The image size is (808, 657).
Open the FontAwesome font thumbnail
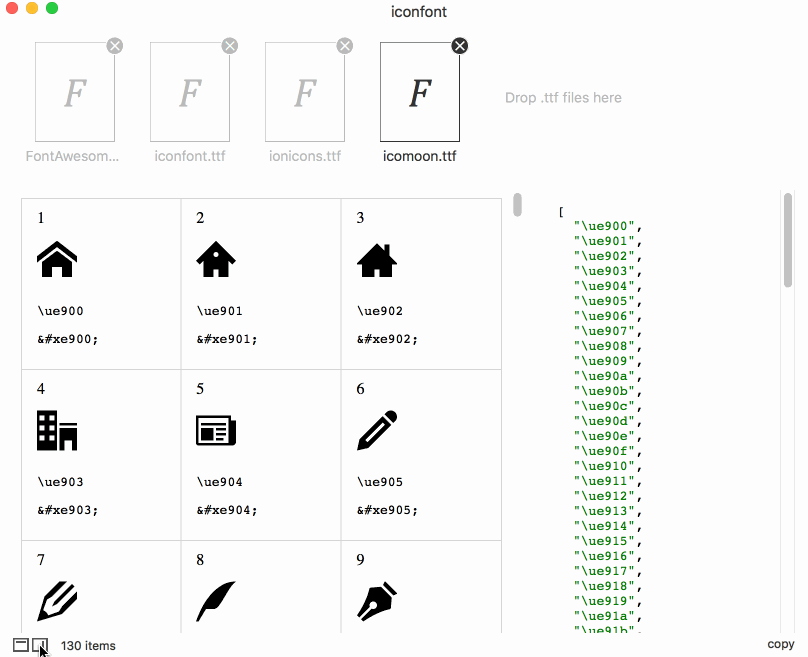click(75, 92)
